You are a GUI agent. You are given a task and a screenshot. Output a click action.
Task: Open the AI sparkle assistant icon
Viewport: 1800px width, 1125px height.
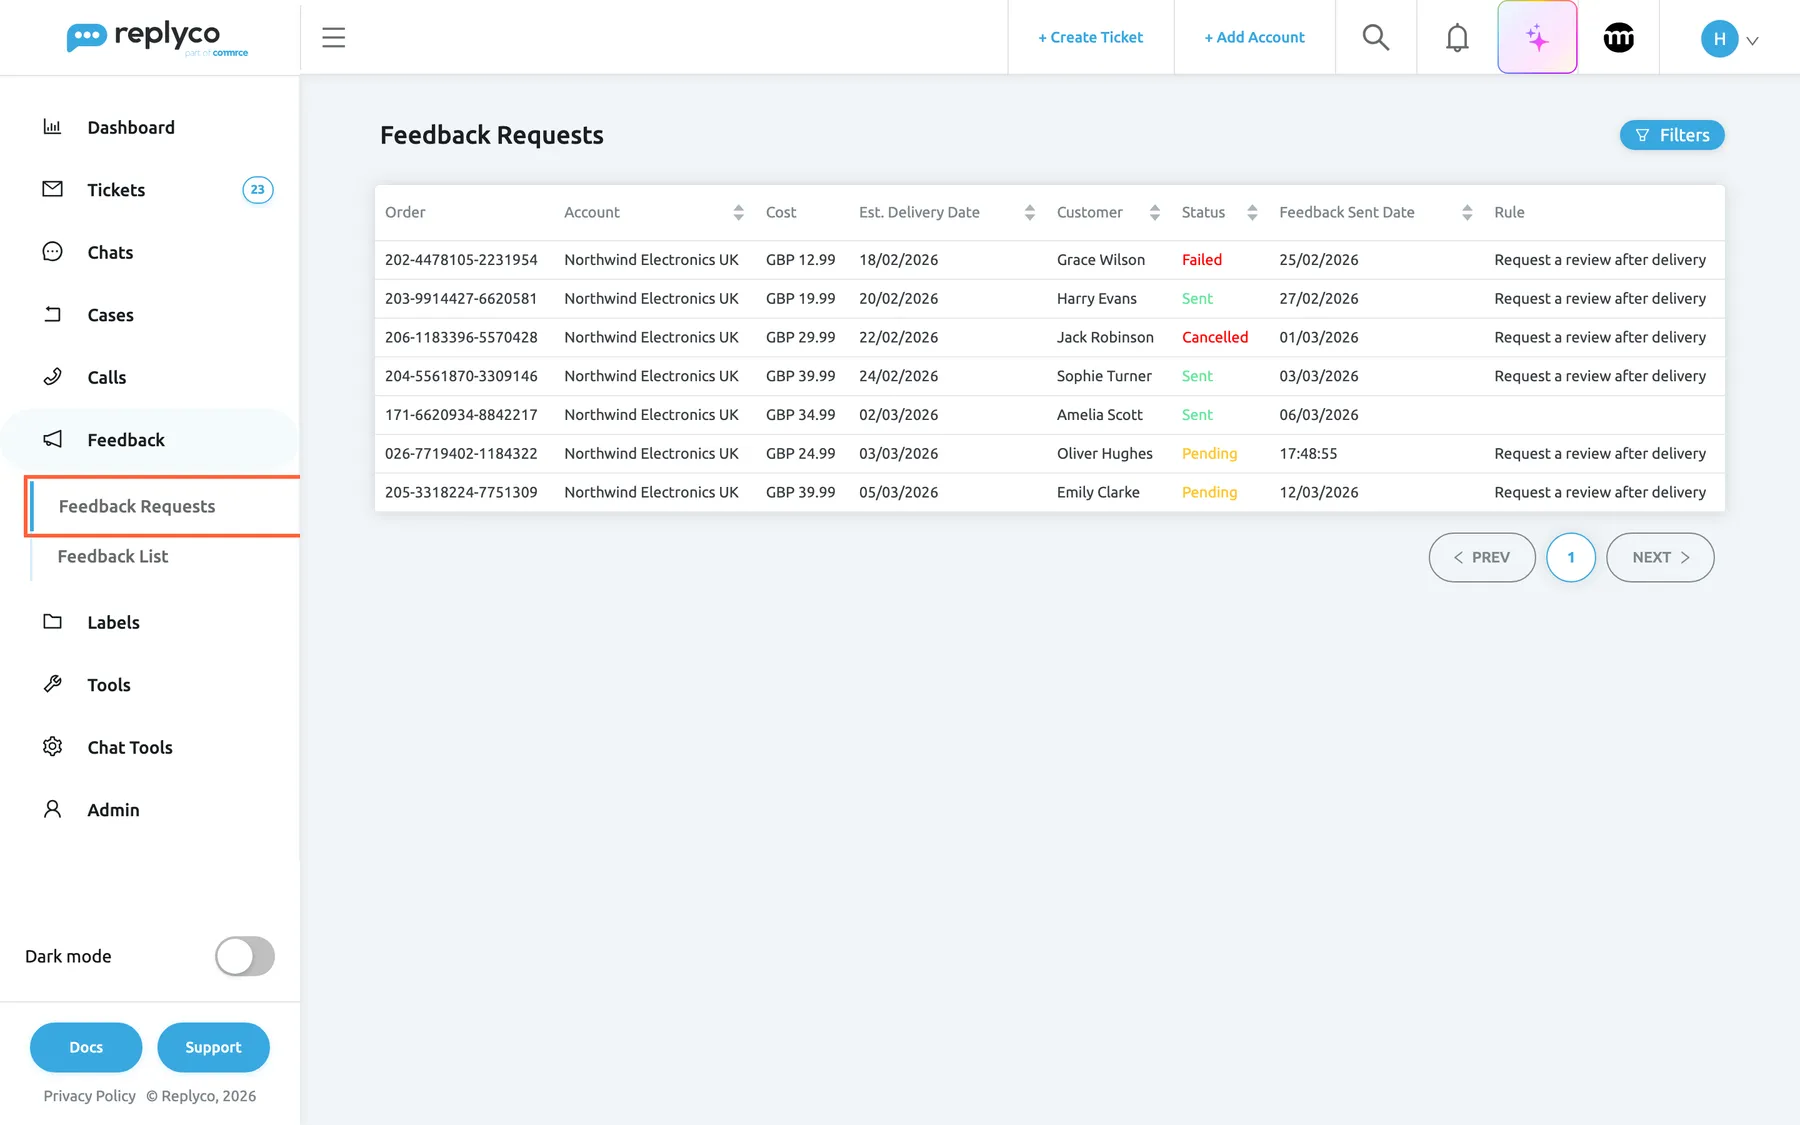[x=1537, y=38]
